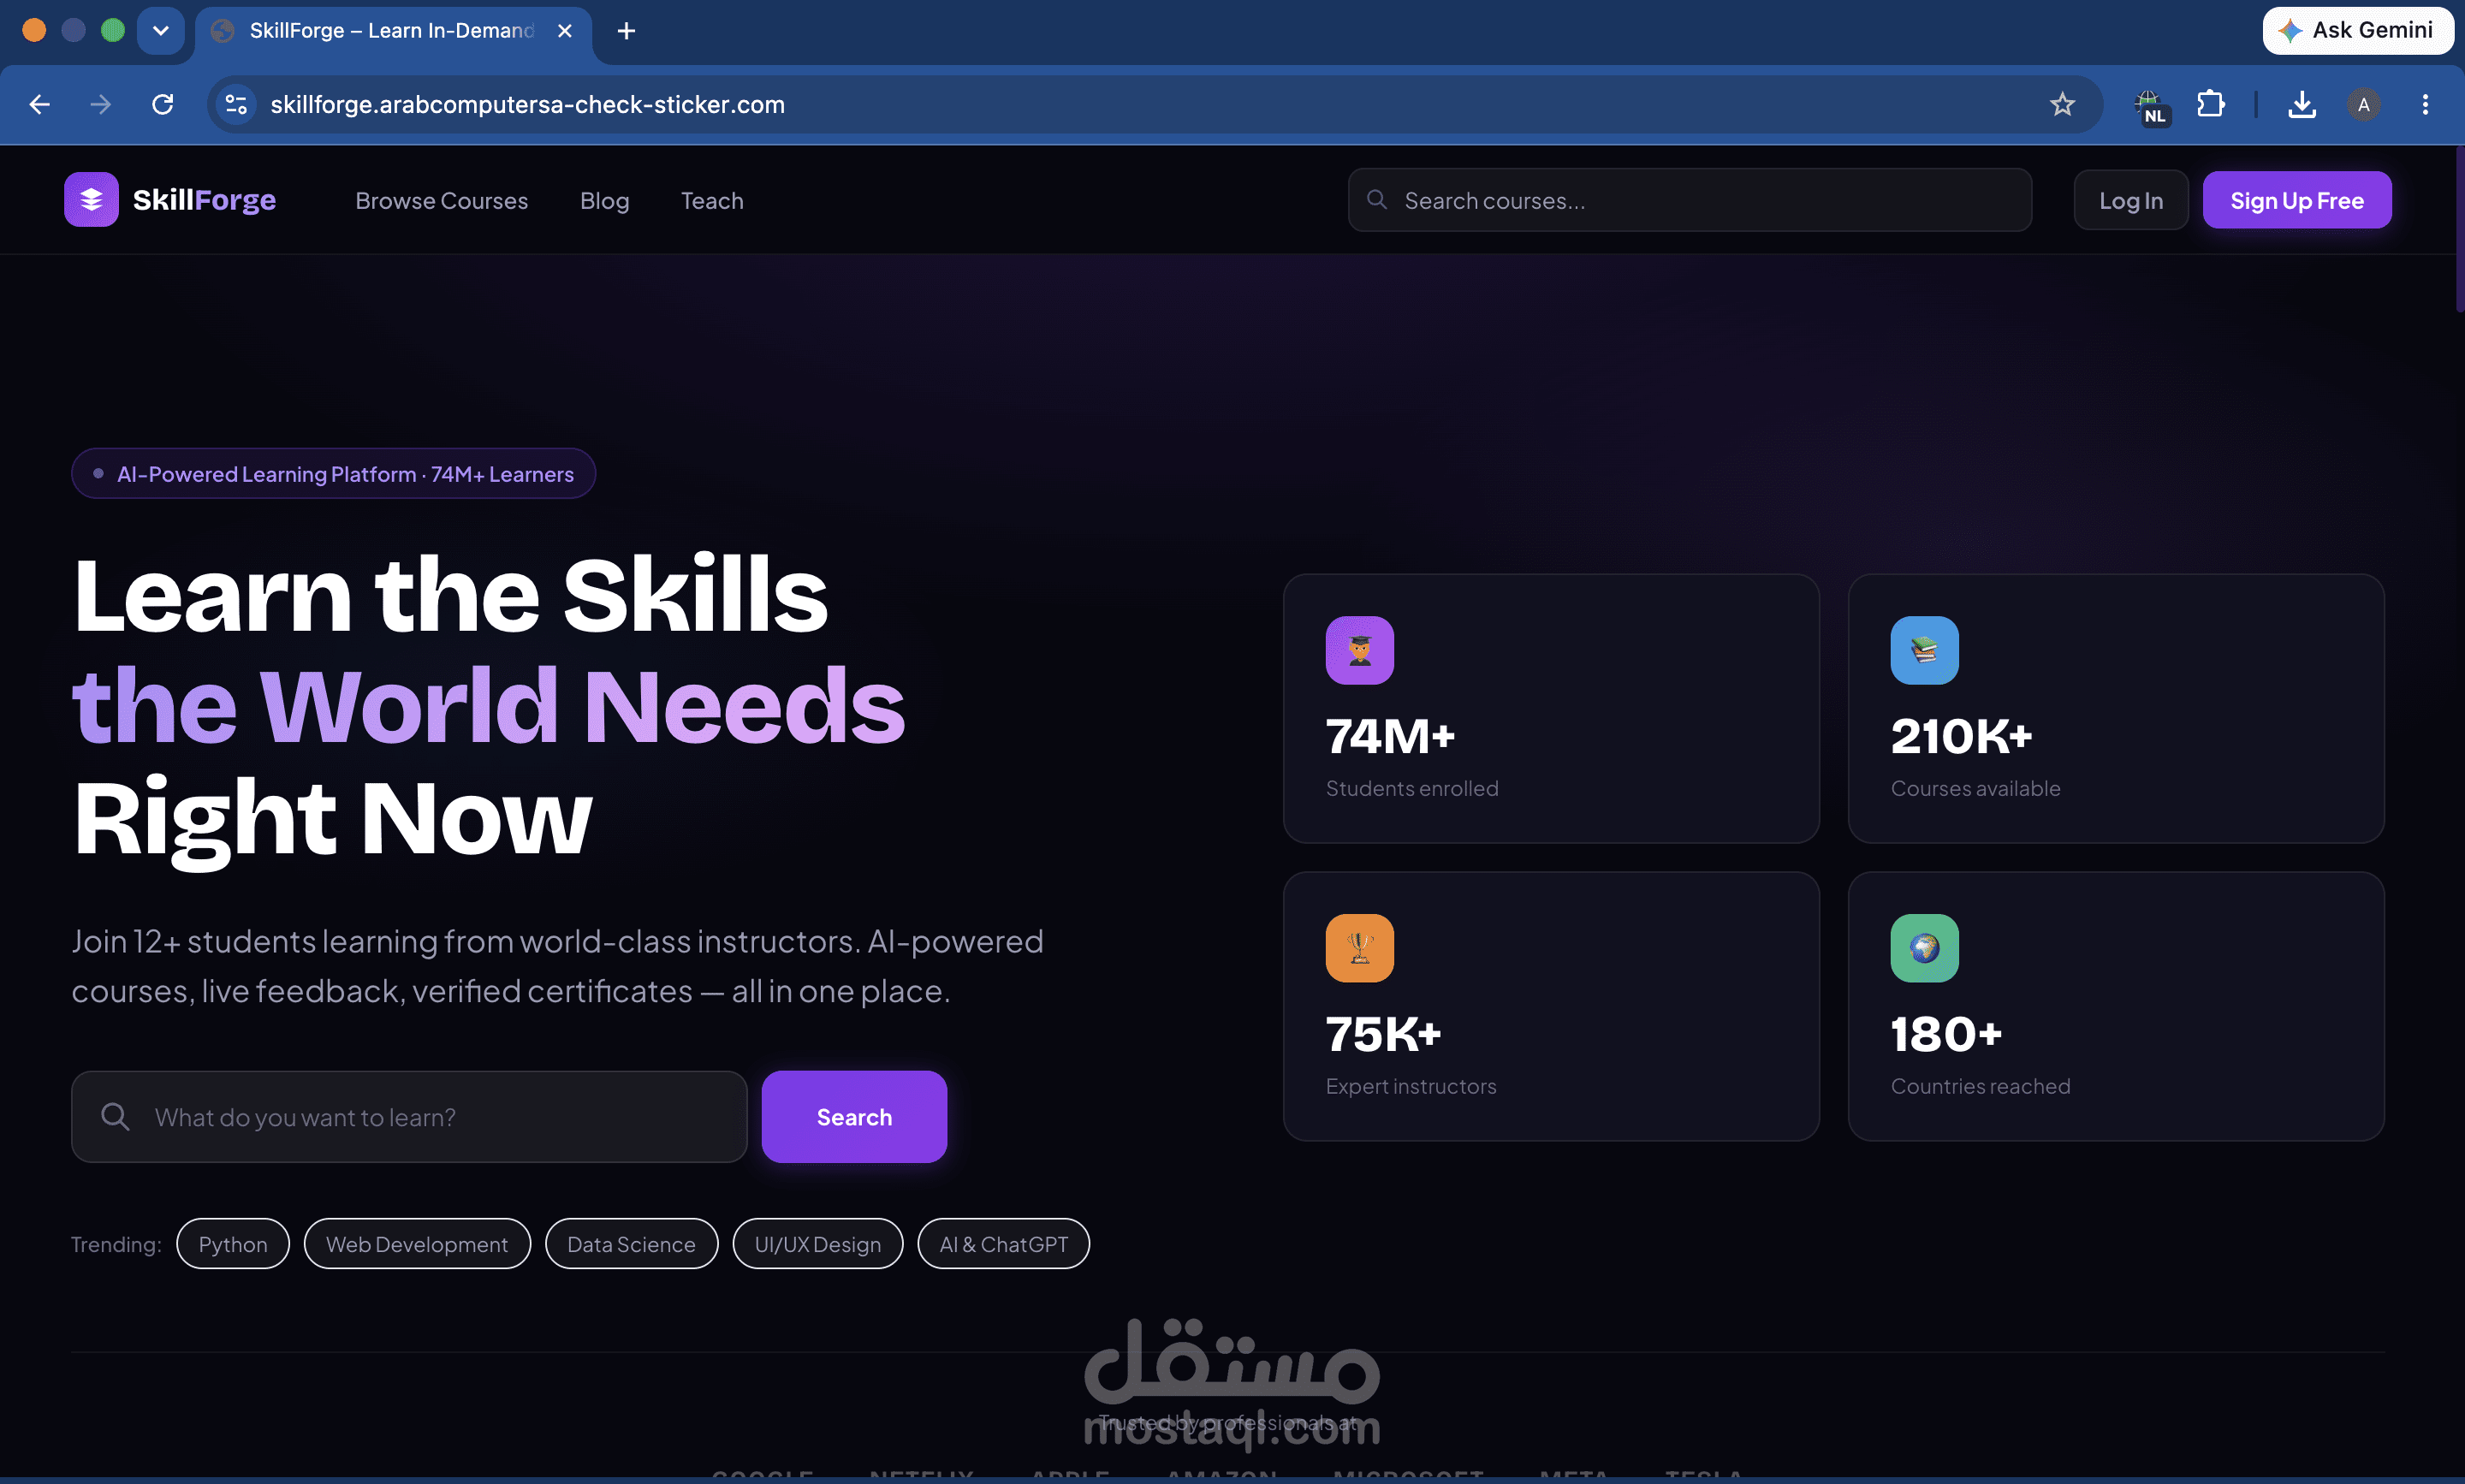Screen dimensions: 2465x1484
Task: Open site information icon in address bar
Action: 236,104
